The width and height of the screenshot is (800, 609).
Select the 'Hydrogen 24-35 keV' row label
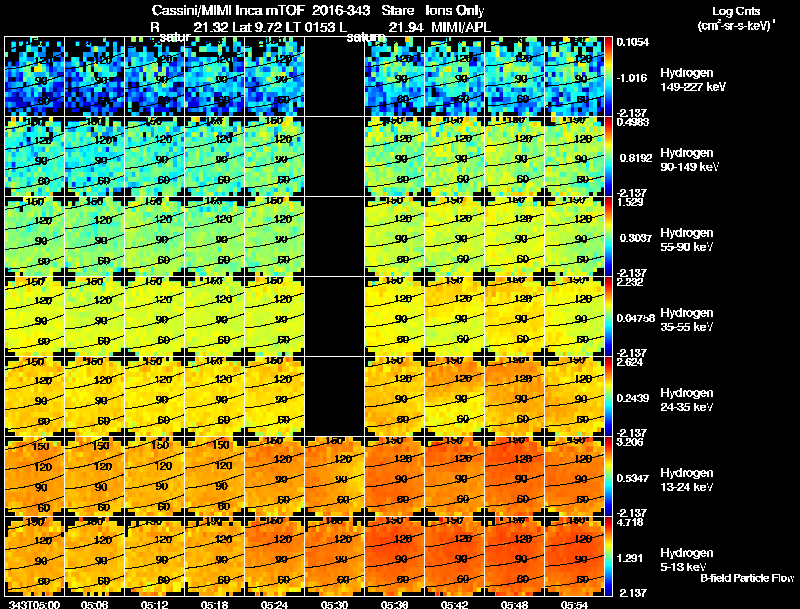687,400
